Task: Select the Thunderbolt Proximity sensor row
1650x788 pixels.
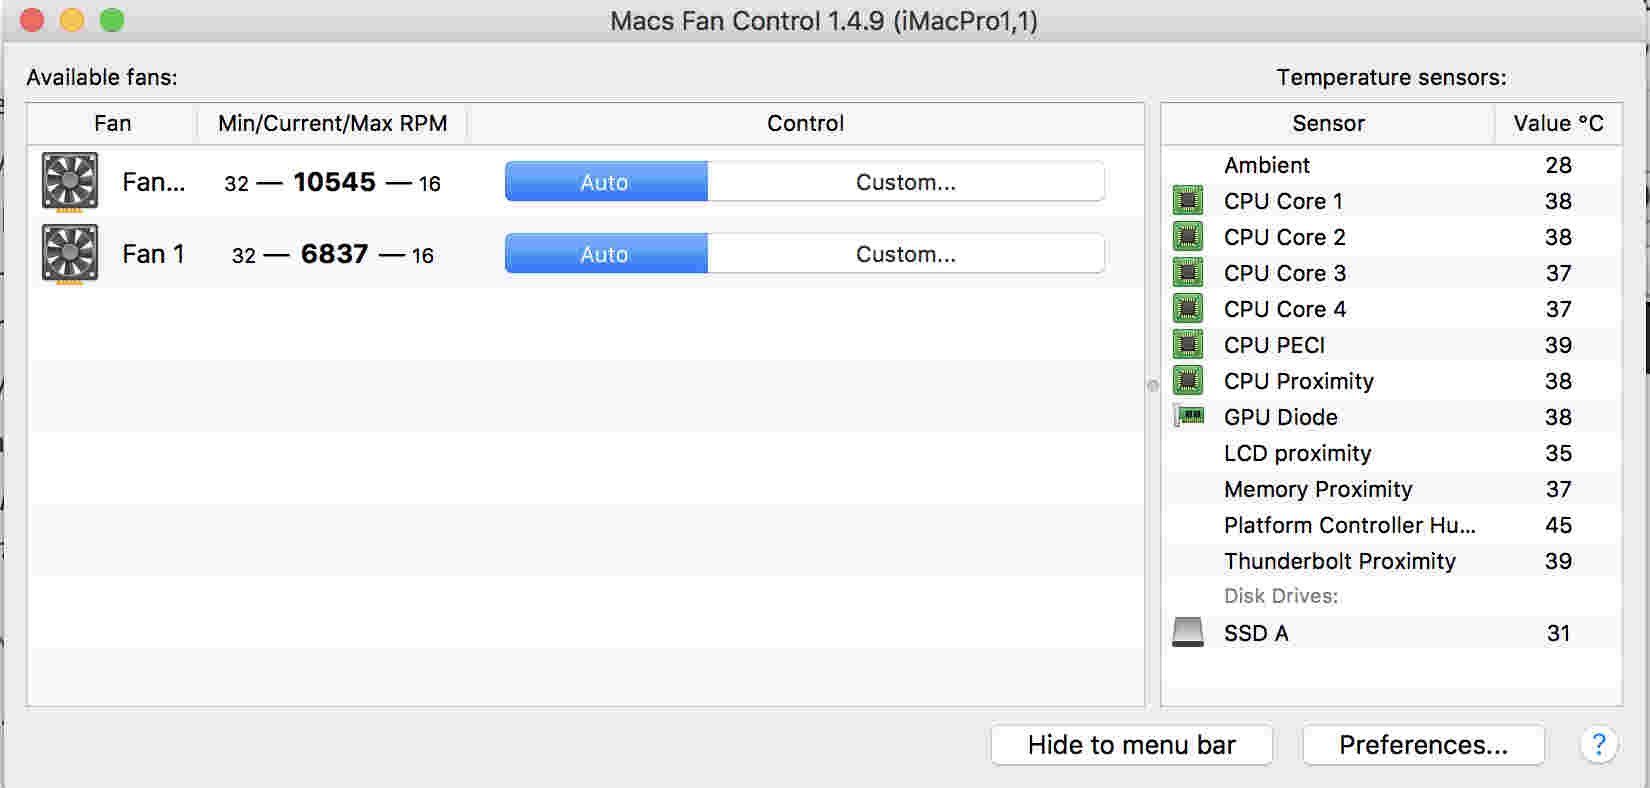Action: [1392, 561]
